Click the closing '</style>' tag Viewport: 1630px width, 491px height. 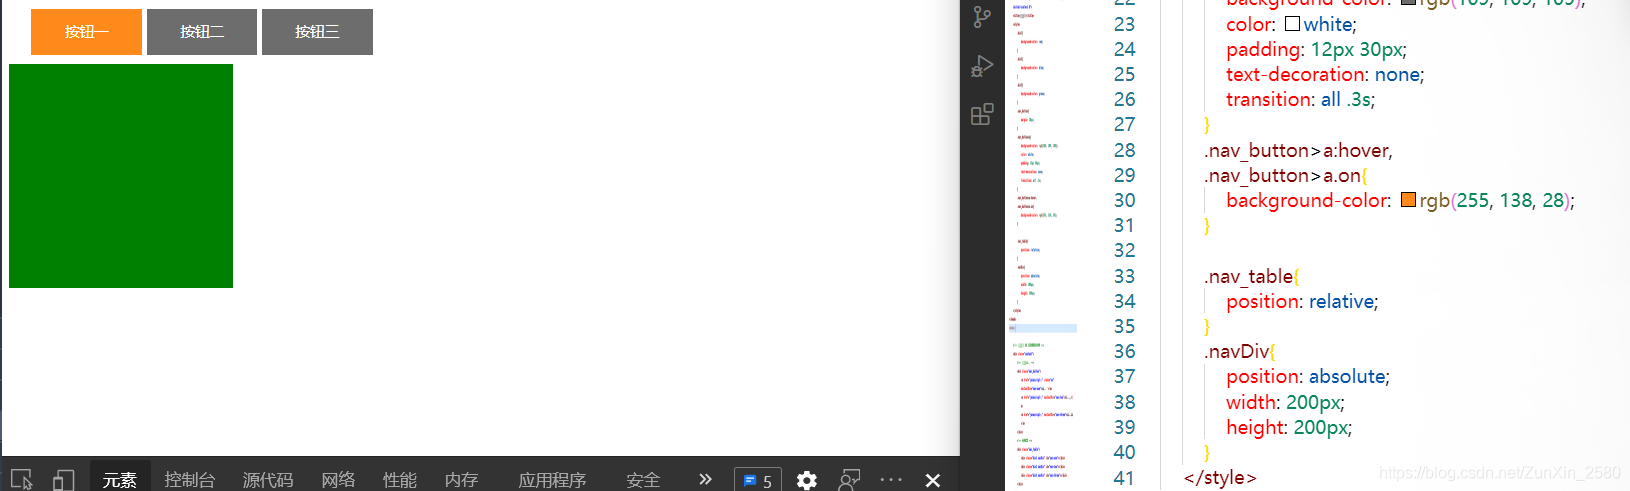click(x=1220, y=477)
